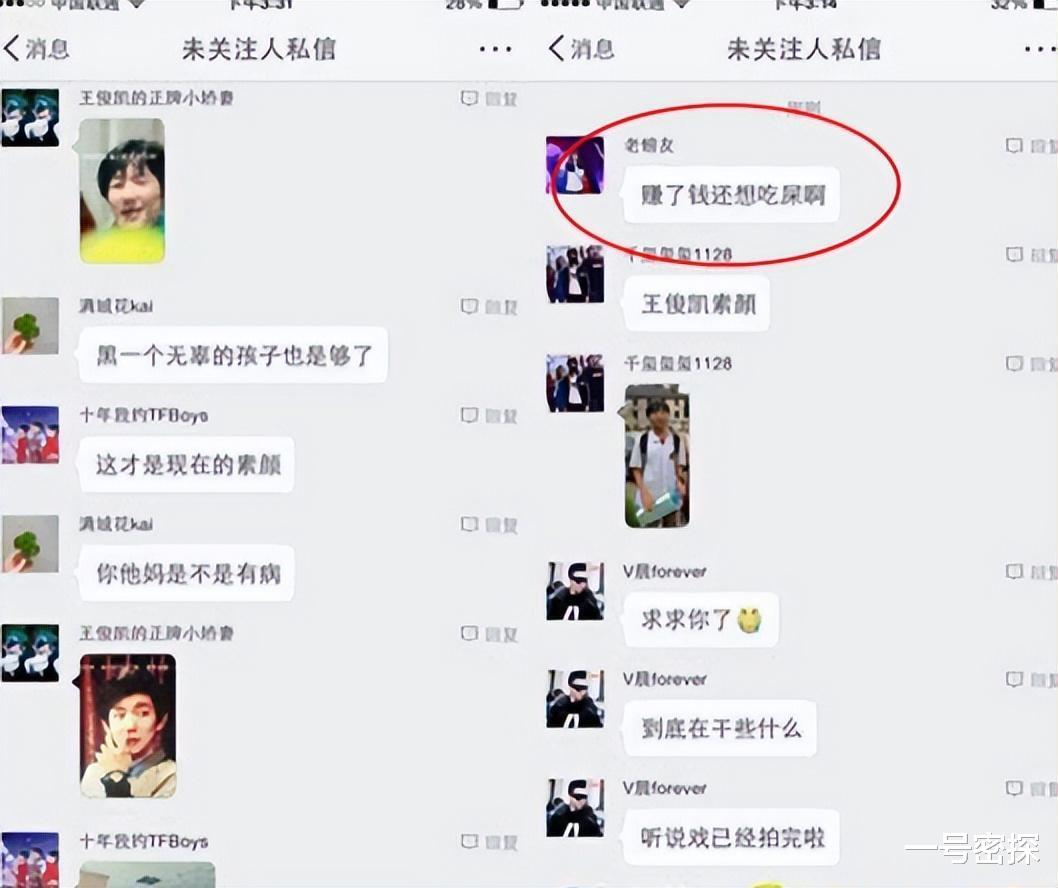
Task: Tap reply icon beside 求求你了 message
Action: tap(1032, 572)
